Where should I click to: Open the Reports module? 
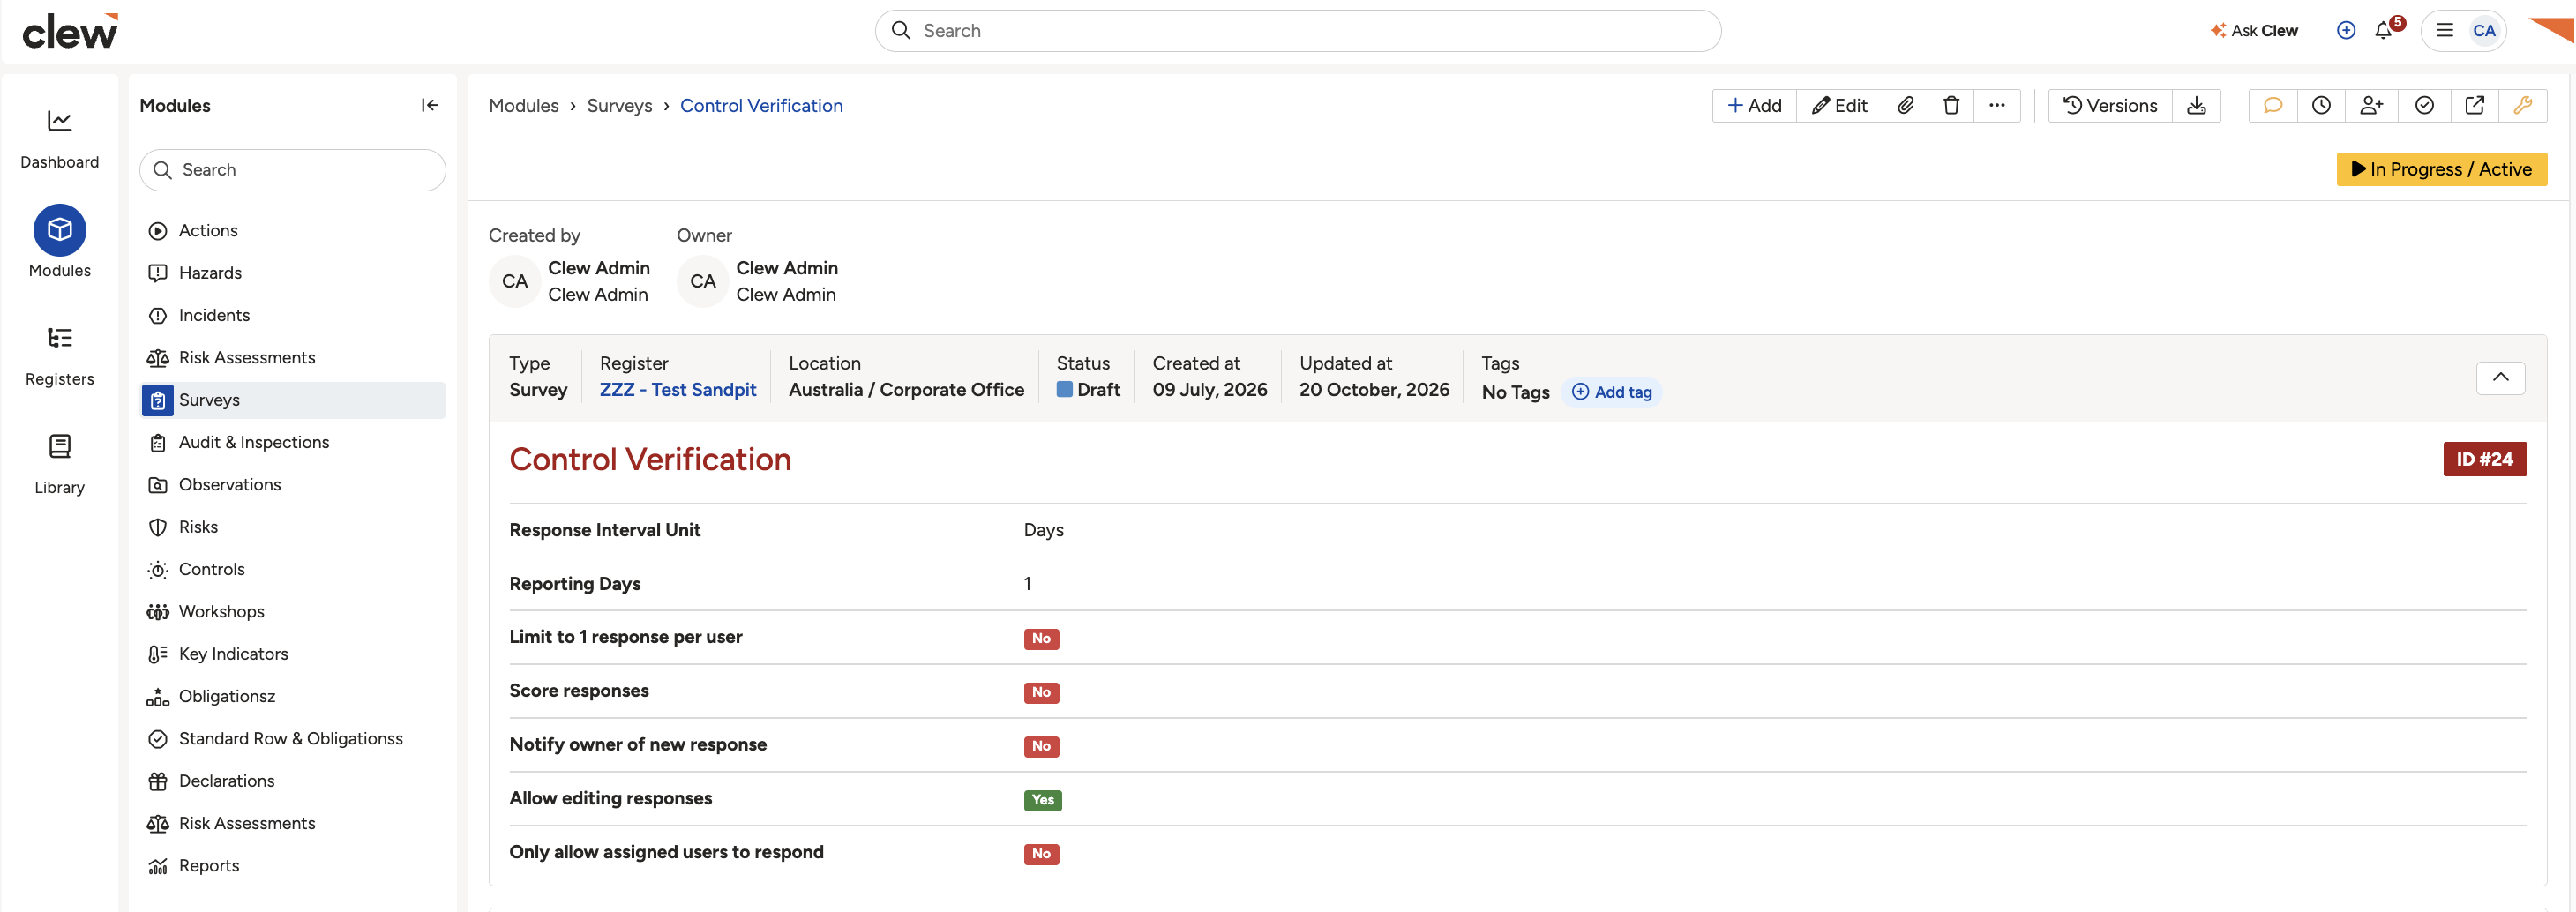293,866
